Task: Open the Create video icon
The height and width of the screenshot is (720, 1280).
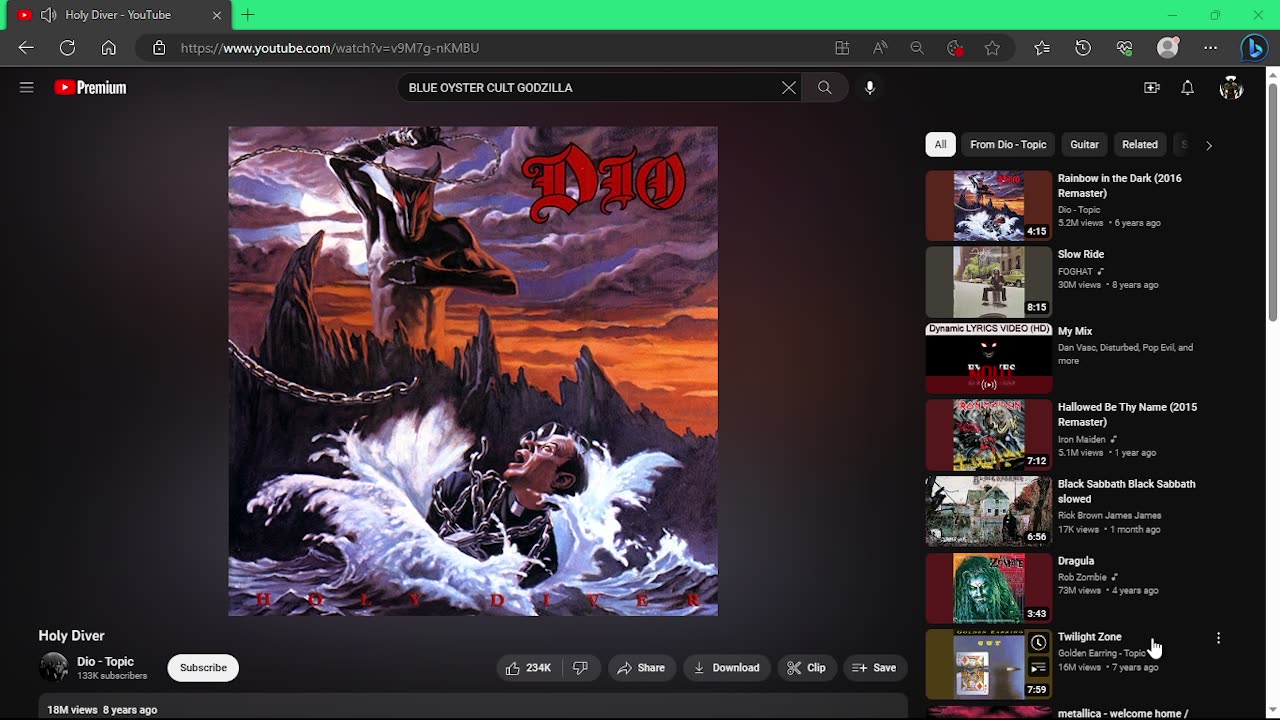Action: click(x=1152, y=88)
